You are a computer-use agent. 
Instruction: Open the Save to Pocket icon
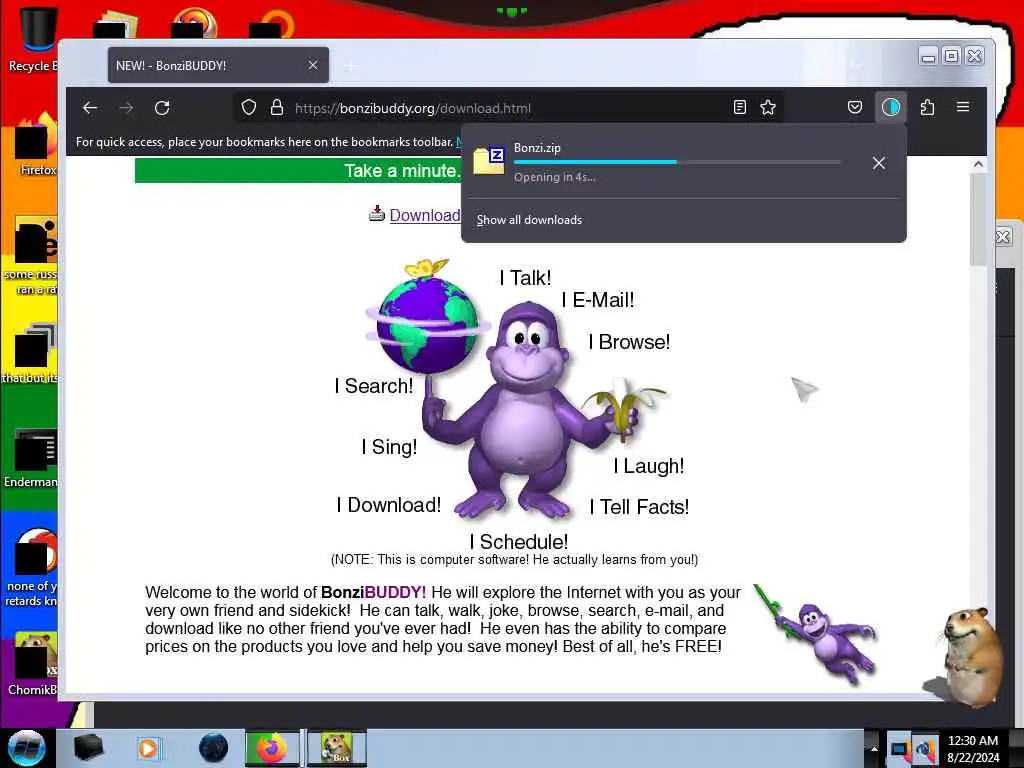pos(855,107)
